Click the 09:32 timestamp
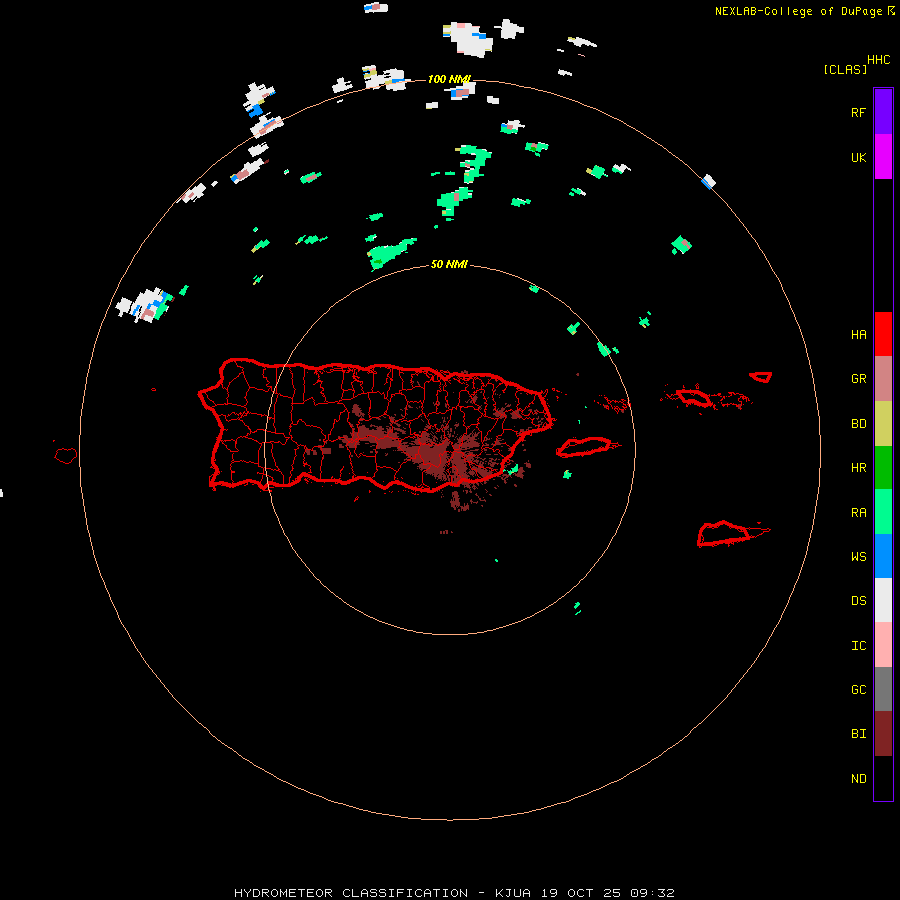Viewport: 900px width, 900px height. point(652,893)
